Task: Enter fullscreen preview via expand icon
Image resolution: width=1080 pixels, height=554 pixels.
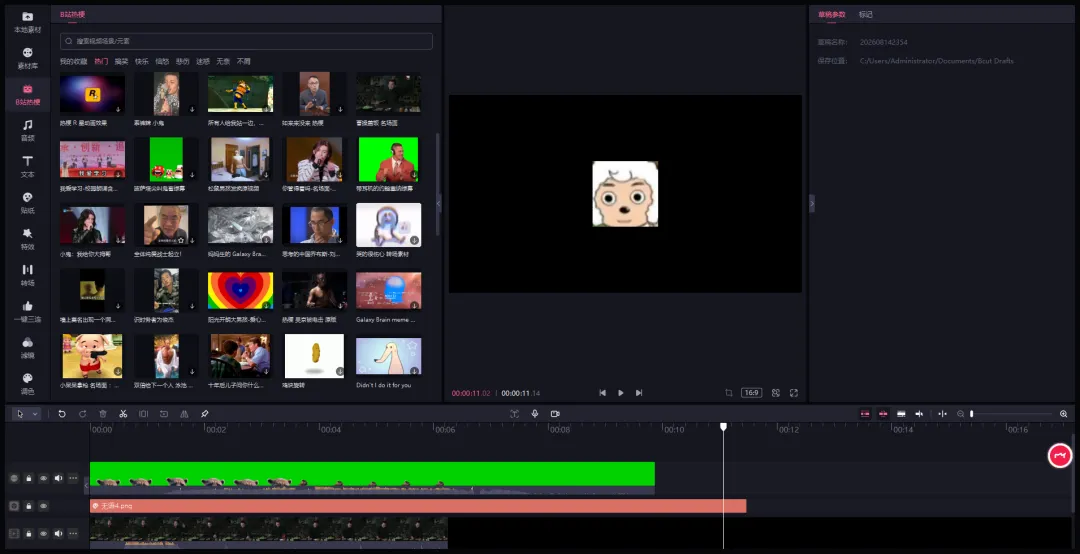Action: pos(793,393)
